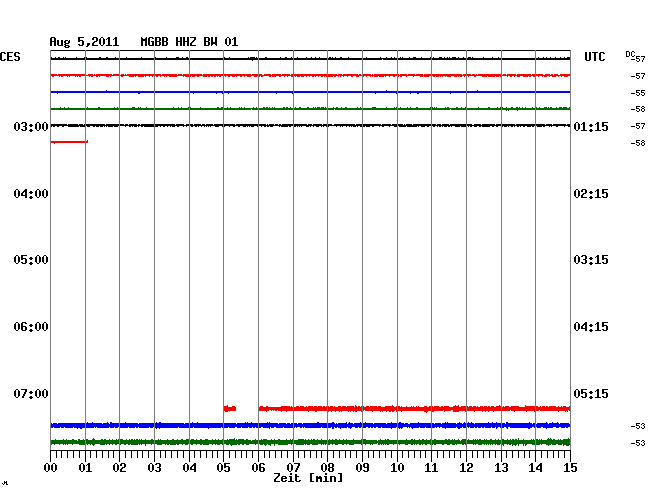
Task: Click the short red trace below the 03:00 row
Action: (69, 142)
